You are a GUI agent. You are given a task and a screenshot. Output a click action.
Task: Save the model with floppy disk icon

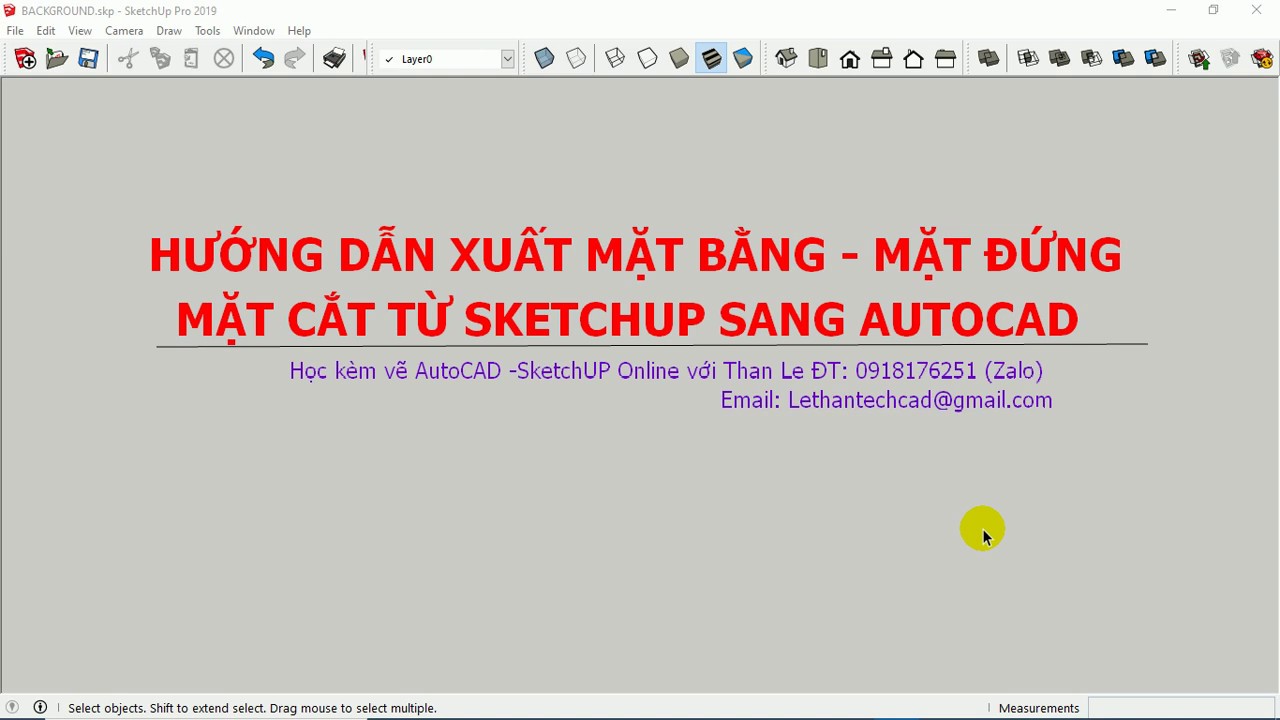point(89,59)
